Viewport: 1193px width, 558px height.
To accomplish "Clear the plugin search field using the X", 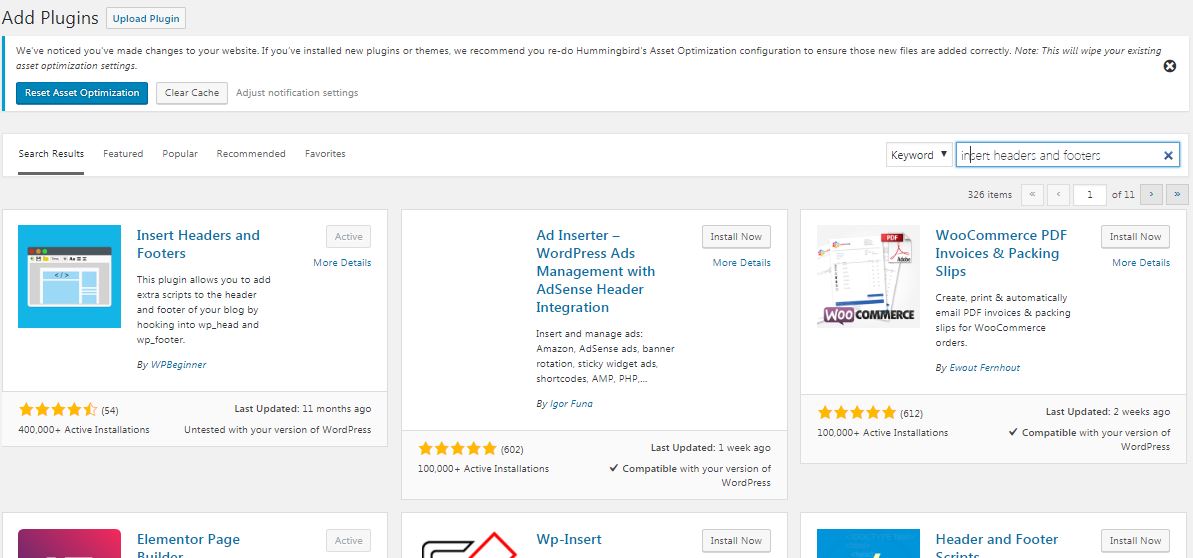I will 1168,155.
